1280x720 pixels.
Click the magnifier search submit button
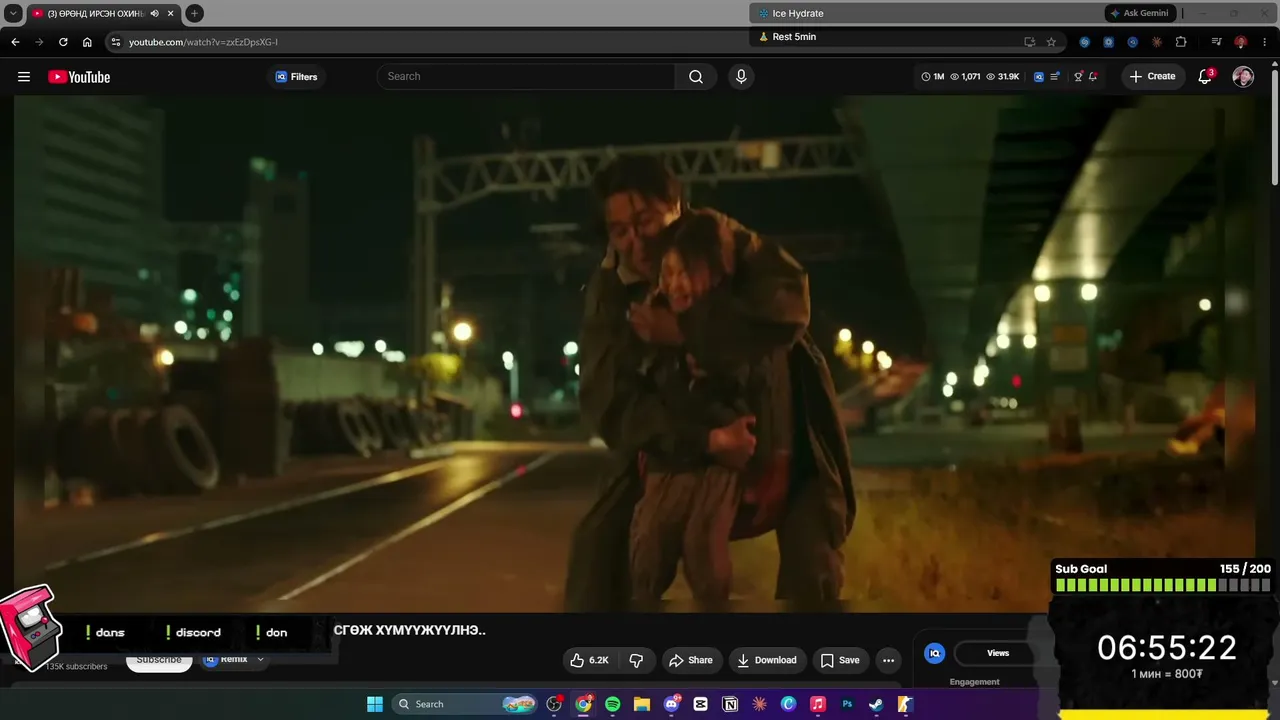click(696, 76)
